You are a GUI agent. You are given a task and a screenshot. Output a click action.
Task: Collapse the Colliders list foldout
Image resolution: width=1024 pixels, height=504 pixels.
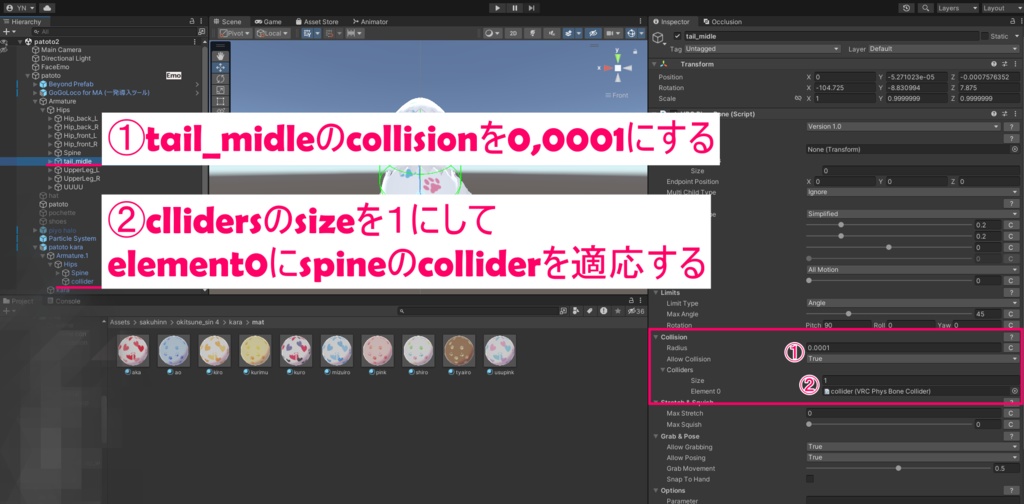tap(662, 370)
